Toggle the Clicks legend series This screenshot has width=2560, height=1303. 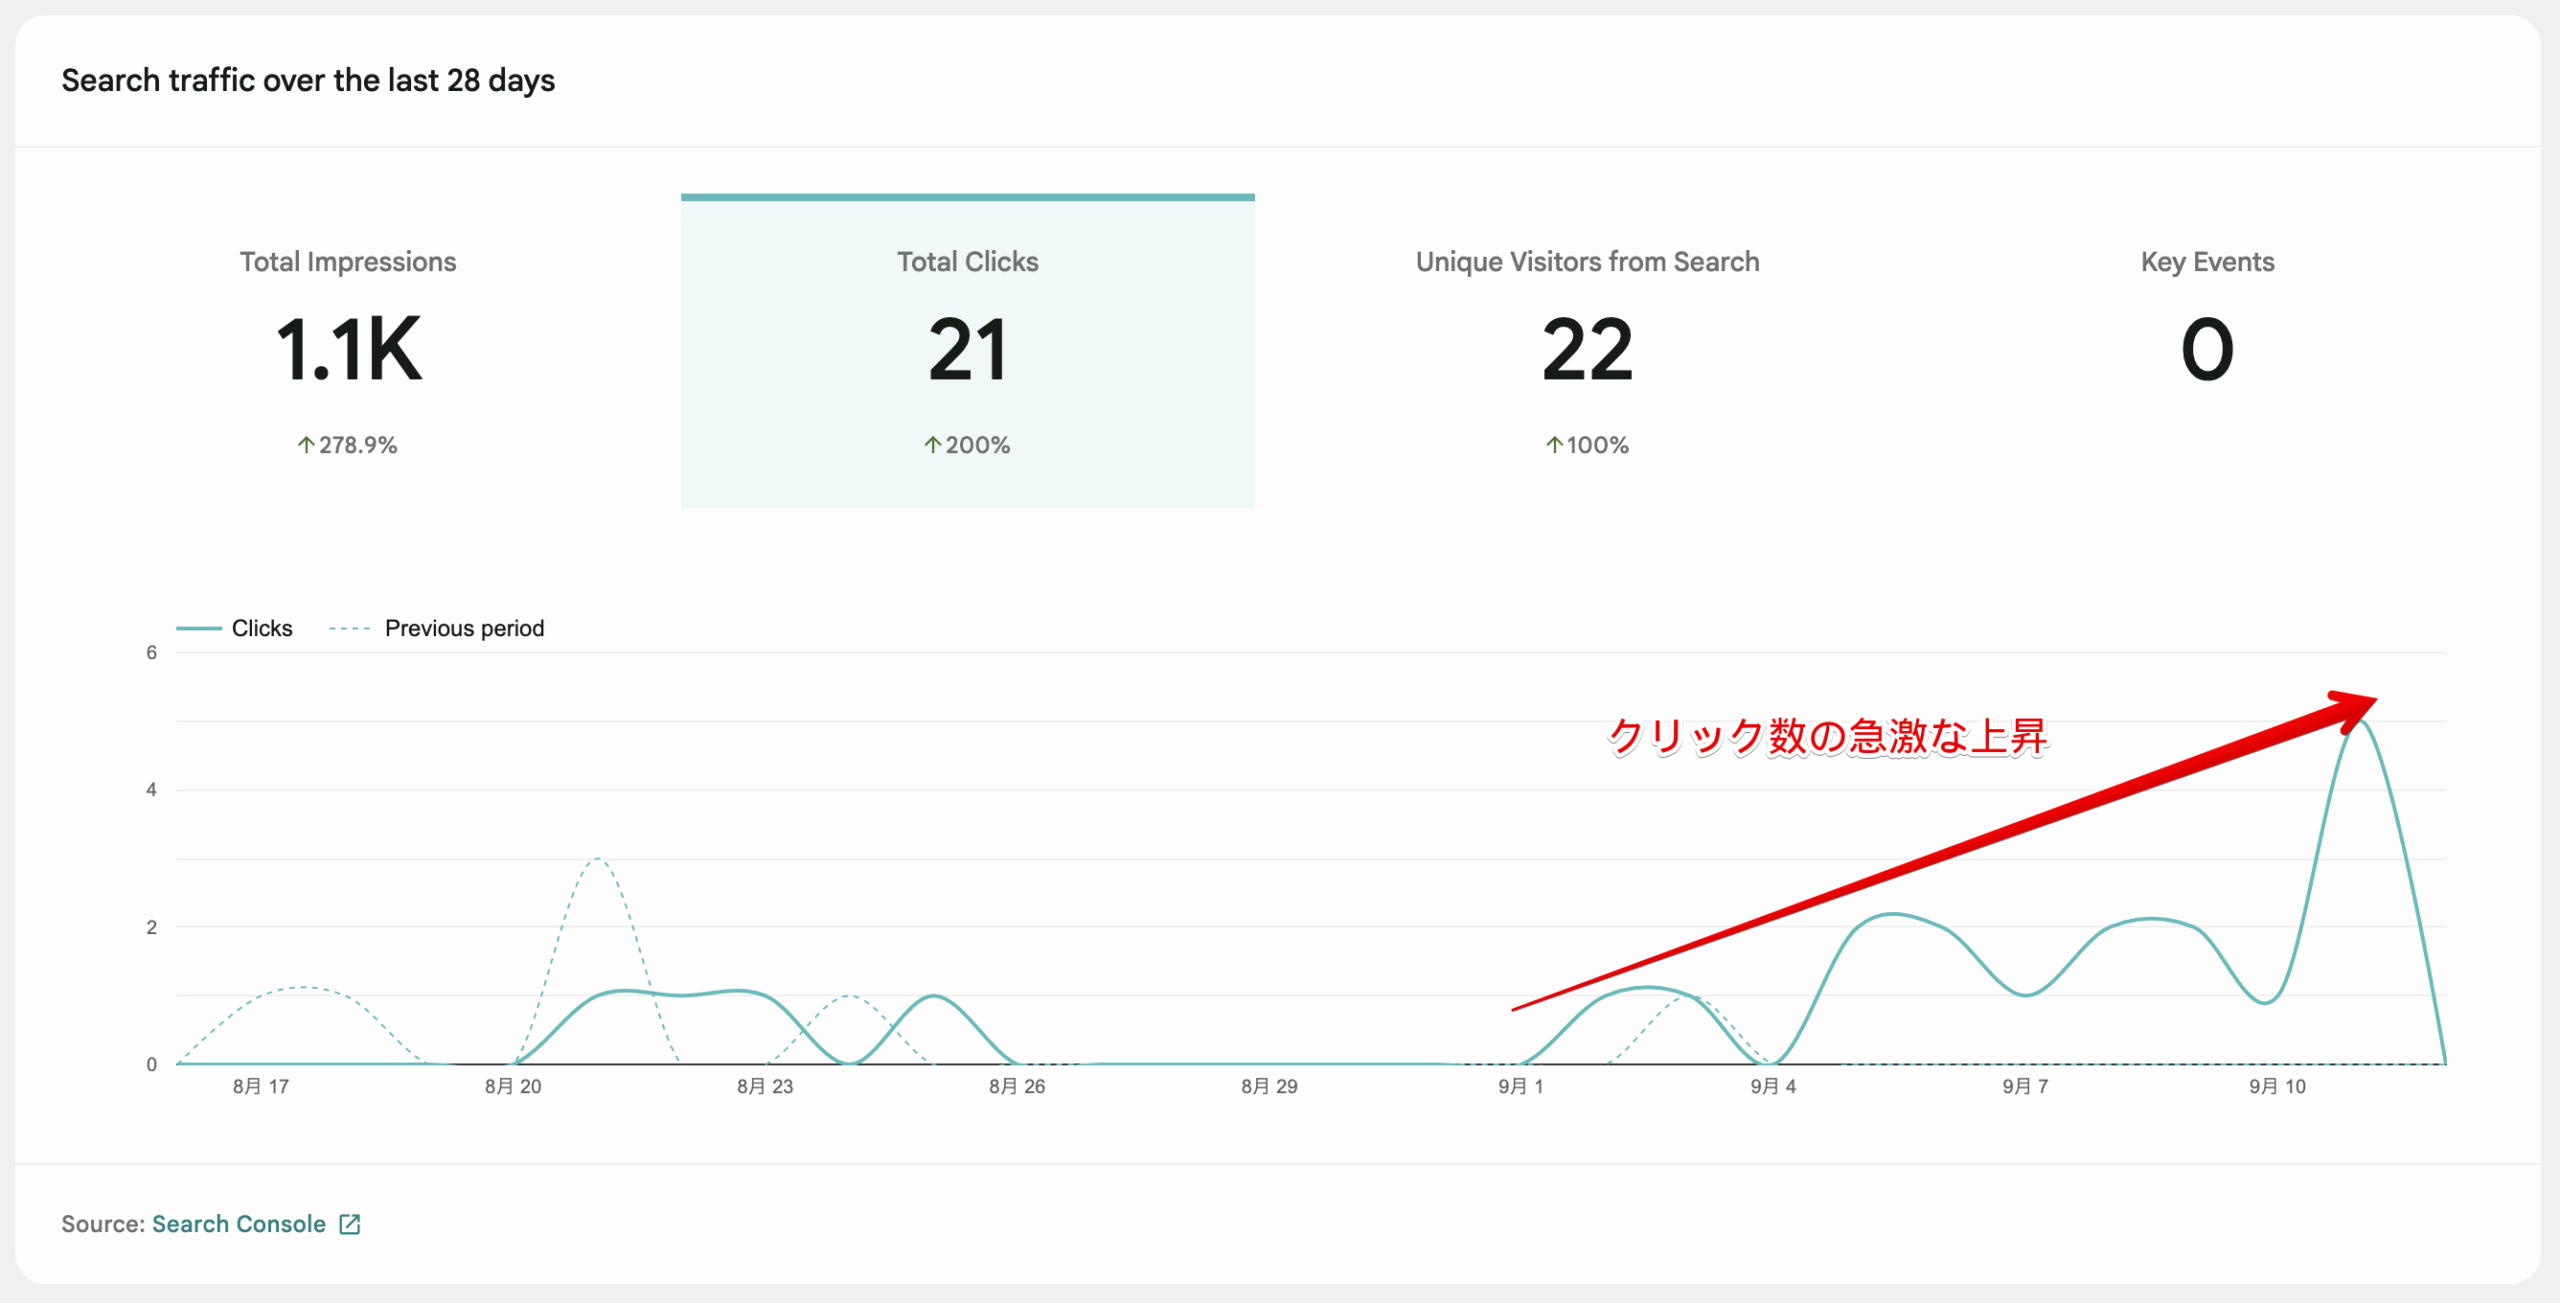pos(235,628)
